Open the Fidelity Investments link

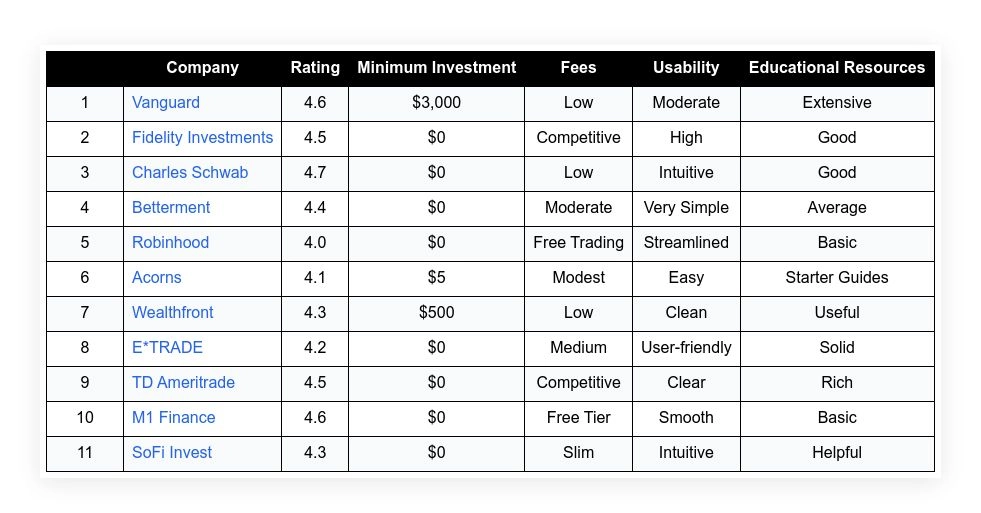coord(202,138)
